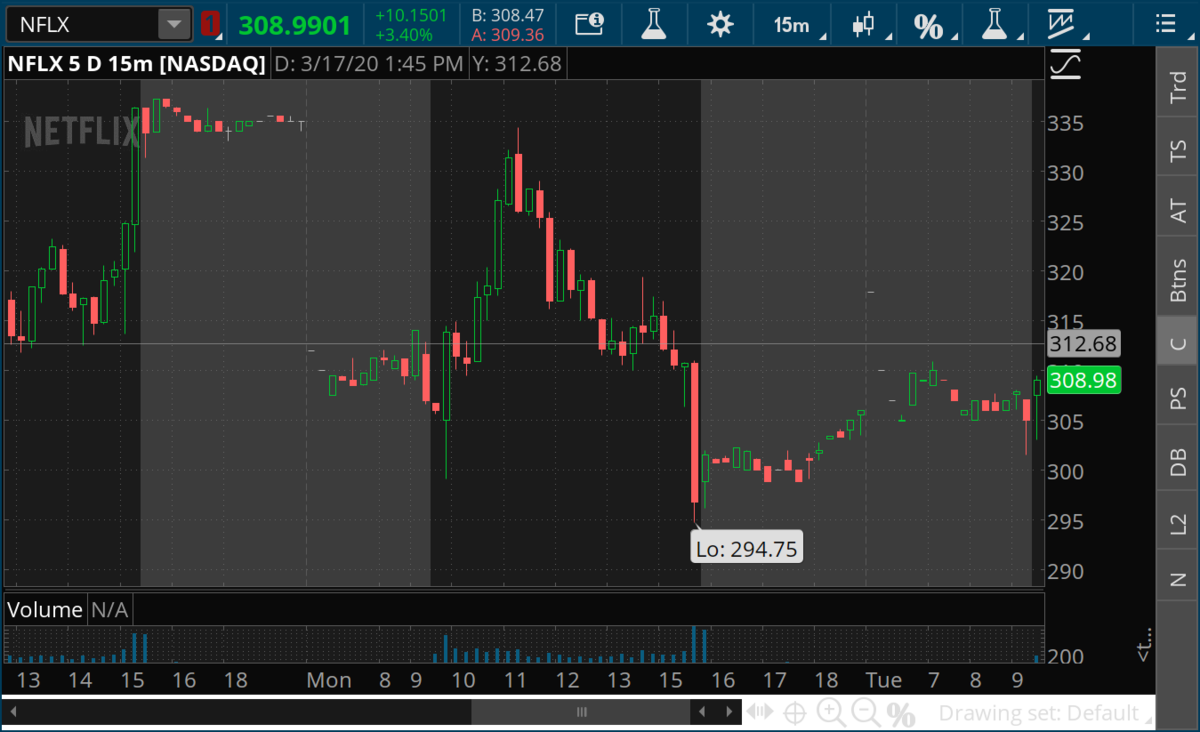
Task: Zoom in with the magnifier plus icon
Action: [830, 713]
